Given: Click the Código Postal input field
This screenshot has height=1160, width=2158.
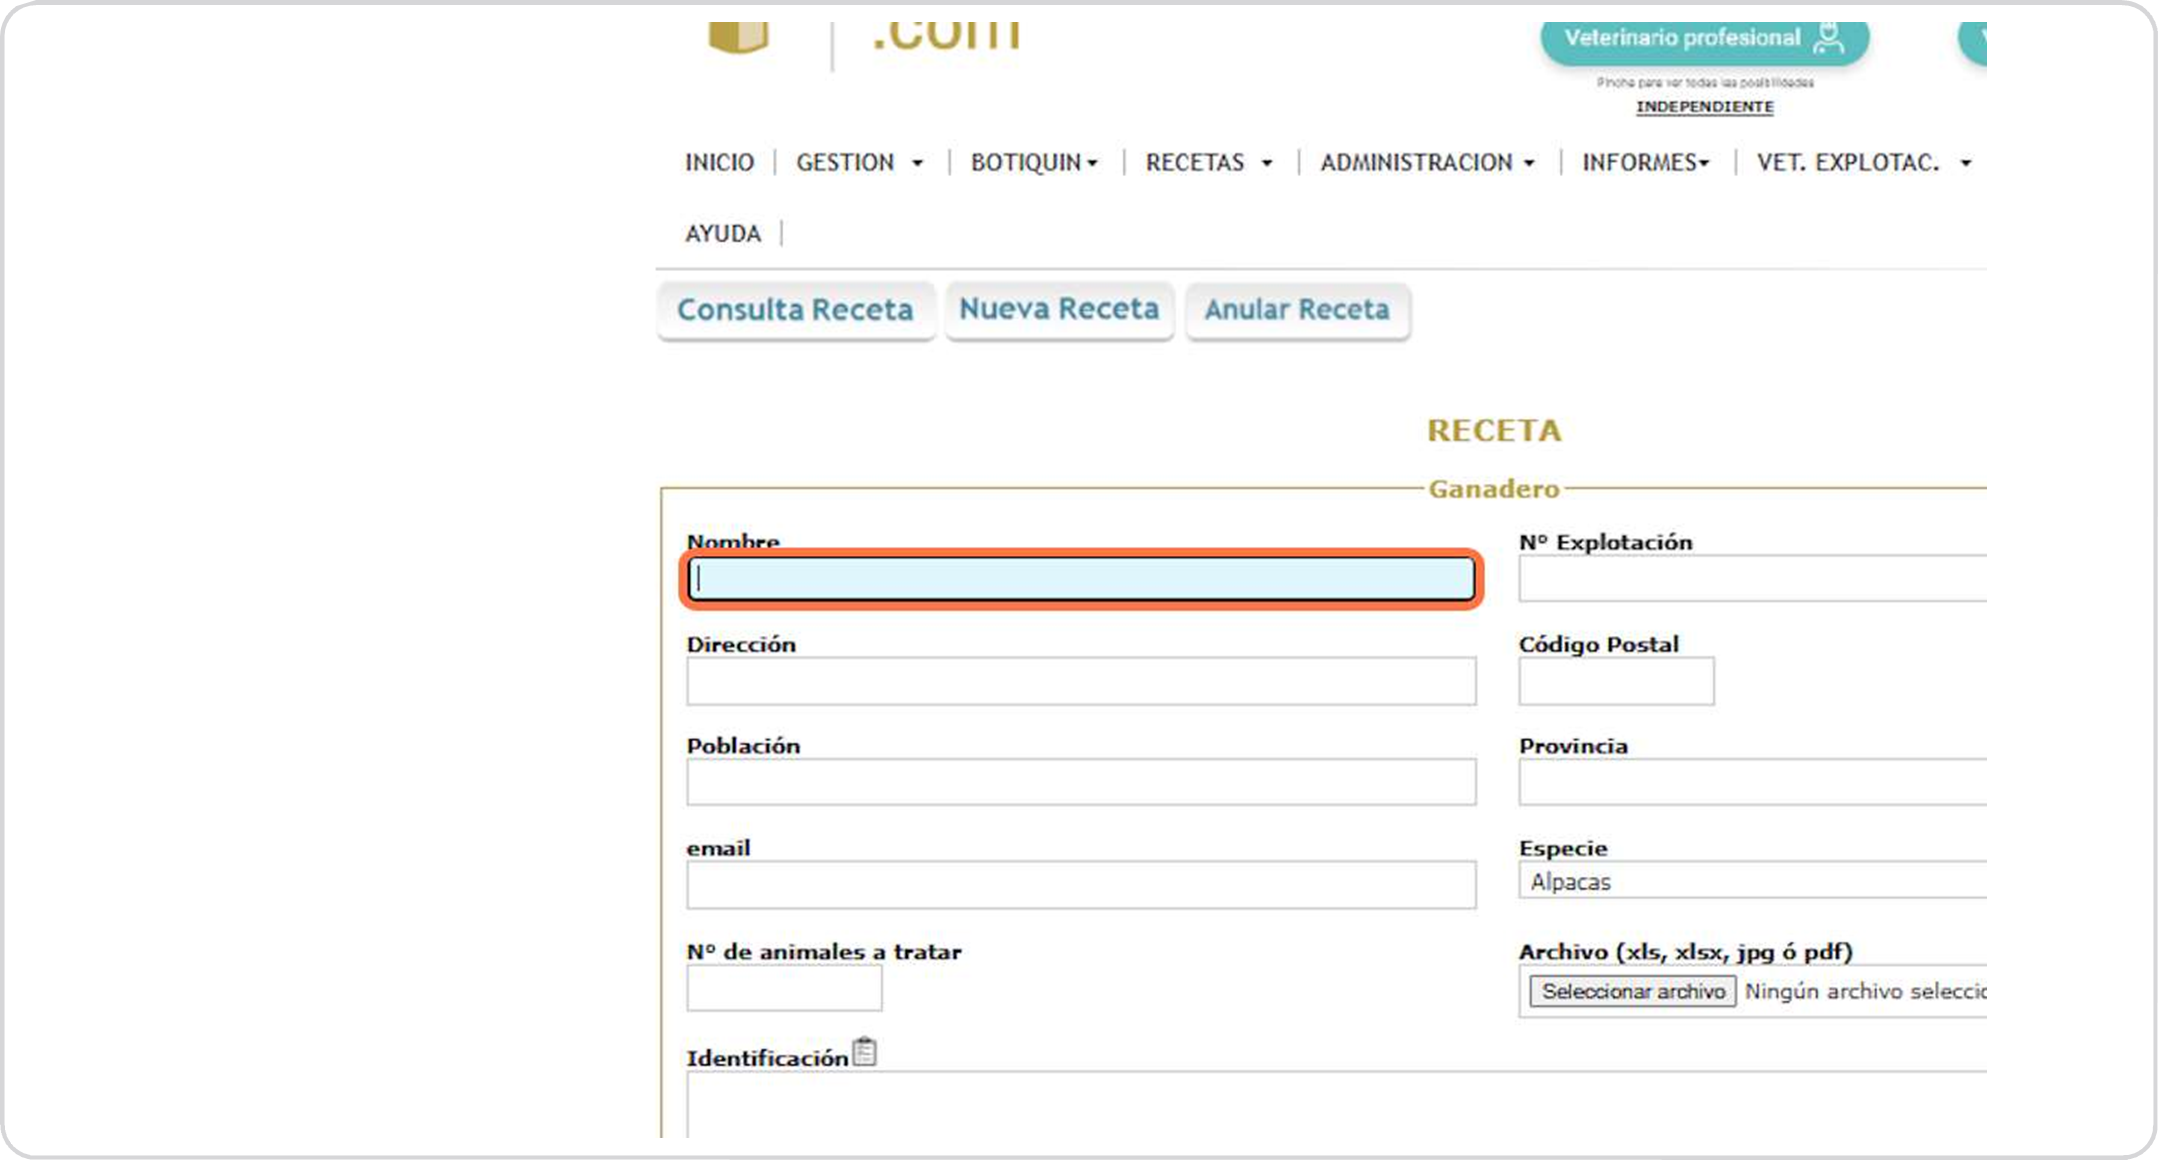Looking at the screenshot, I should [1615, 682].
